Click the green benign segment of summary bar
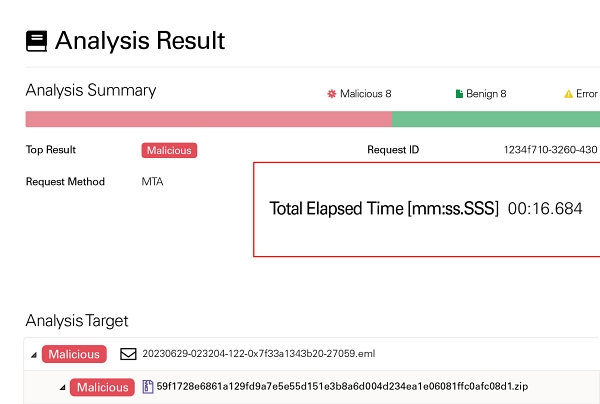Image resolution: width=600 pixels, height=404 pixels. coord(496,119)
